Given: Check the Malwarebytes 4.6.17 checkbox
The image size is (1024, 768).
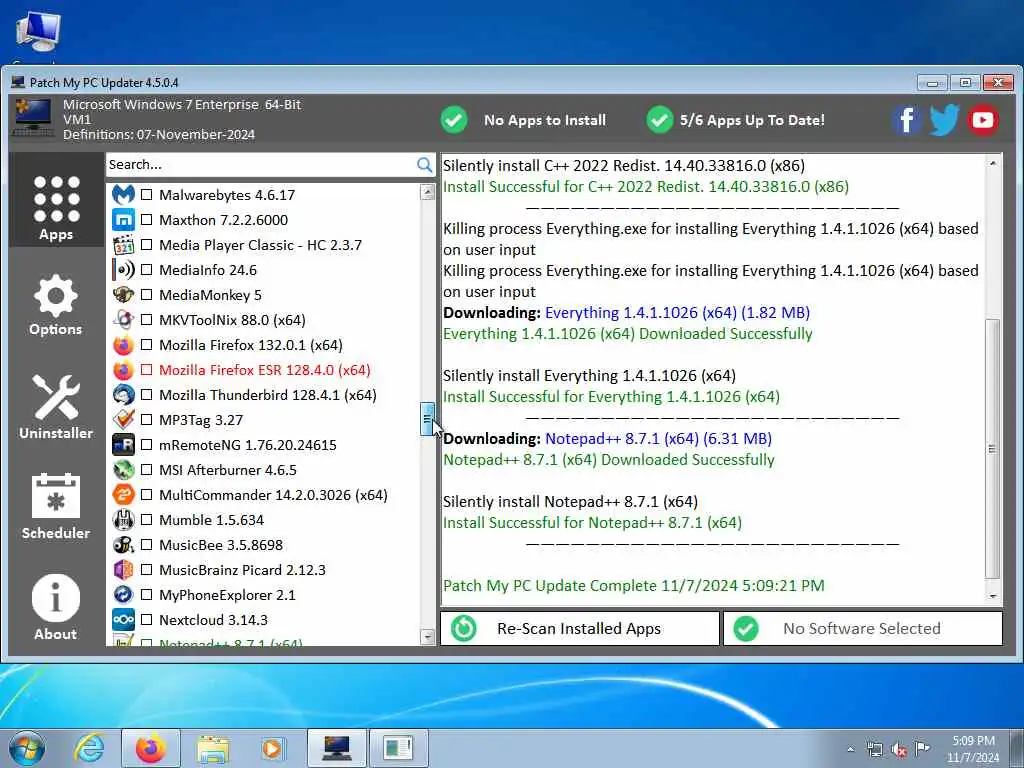Looking at the screenshot, I should 146,195.
